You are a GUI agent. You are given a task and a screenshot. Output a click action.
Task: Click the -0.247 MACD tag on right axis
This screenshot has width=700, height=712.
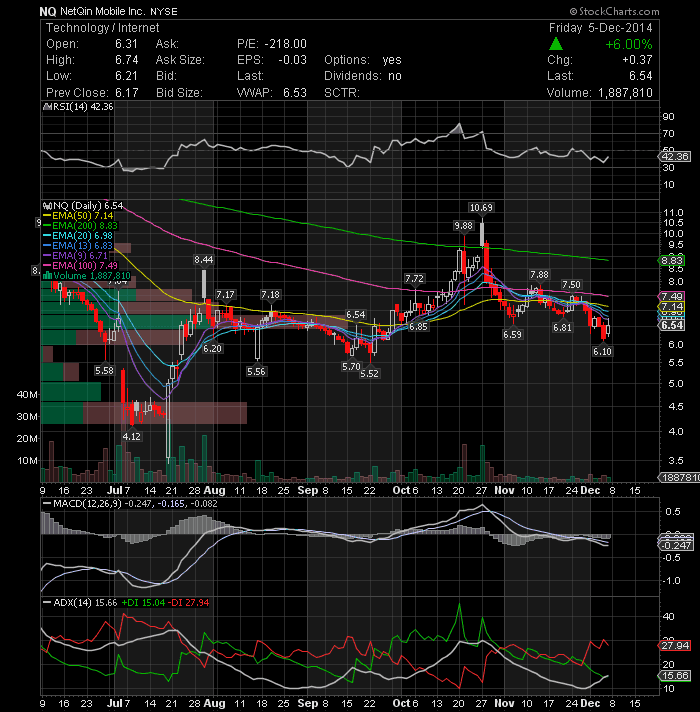click(676, 545)
